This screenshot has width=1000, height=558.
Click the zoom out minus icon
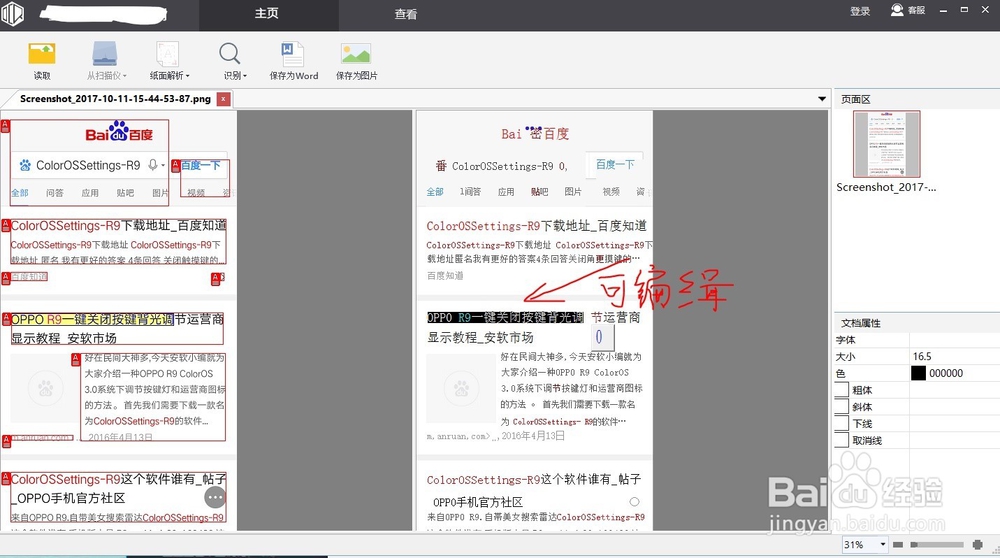(x=898, y=545)
